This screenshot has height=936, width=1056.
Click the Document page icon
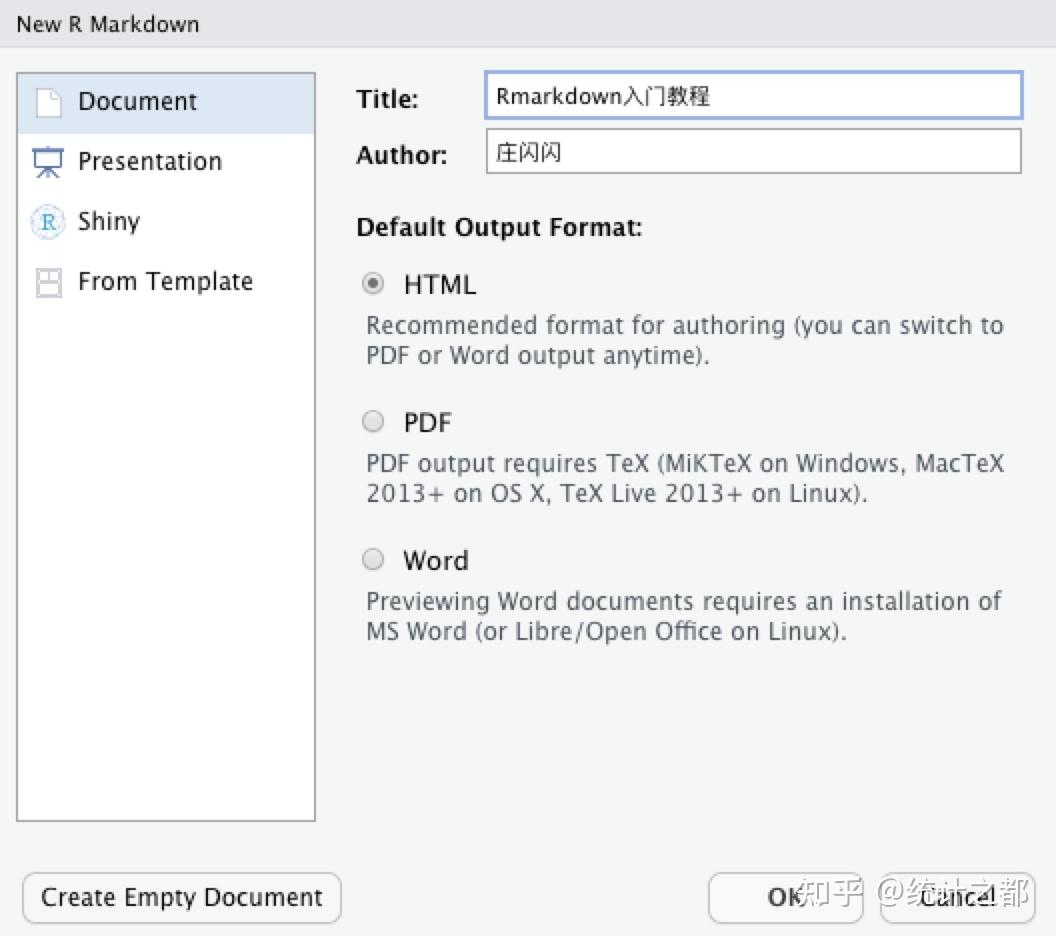[48, 102]
